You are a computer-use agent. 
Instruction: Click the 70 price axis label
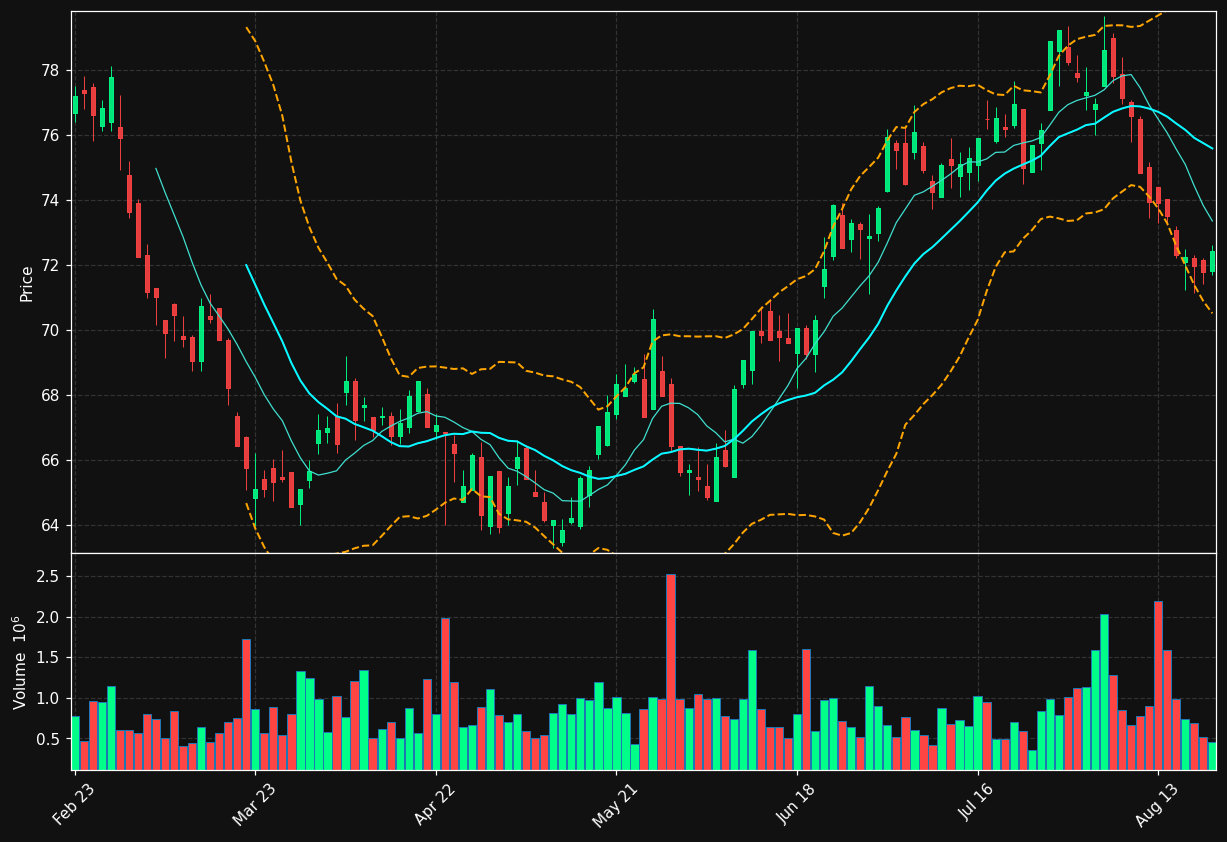click(x=50, y=331)
